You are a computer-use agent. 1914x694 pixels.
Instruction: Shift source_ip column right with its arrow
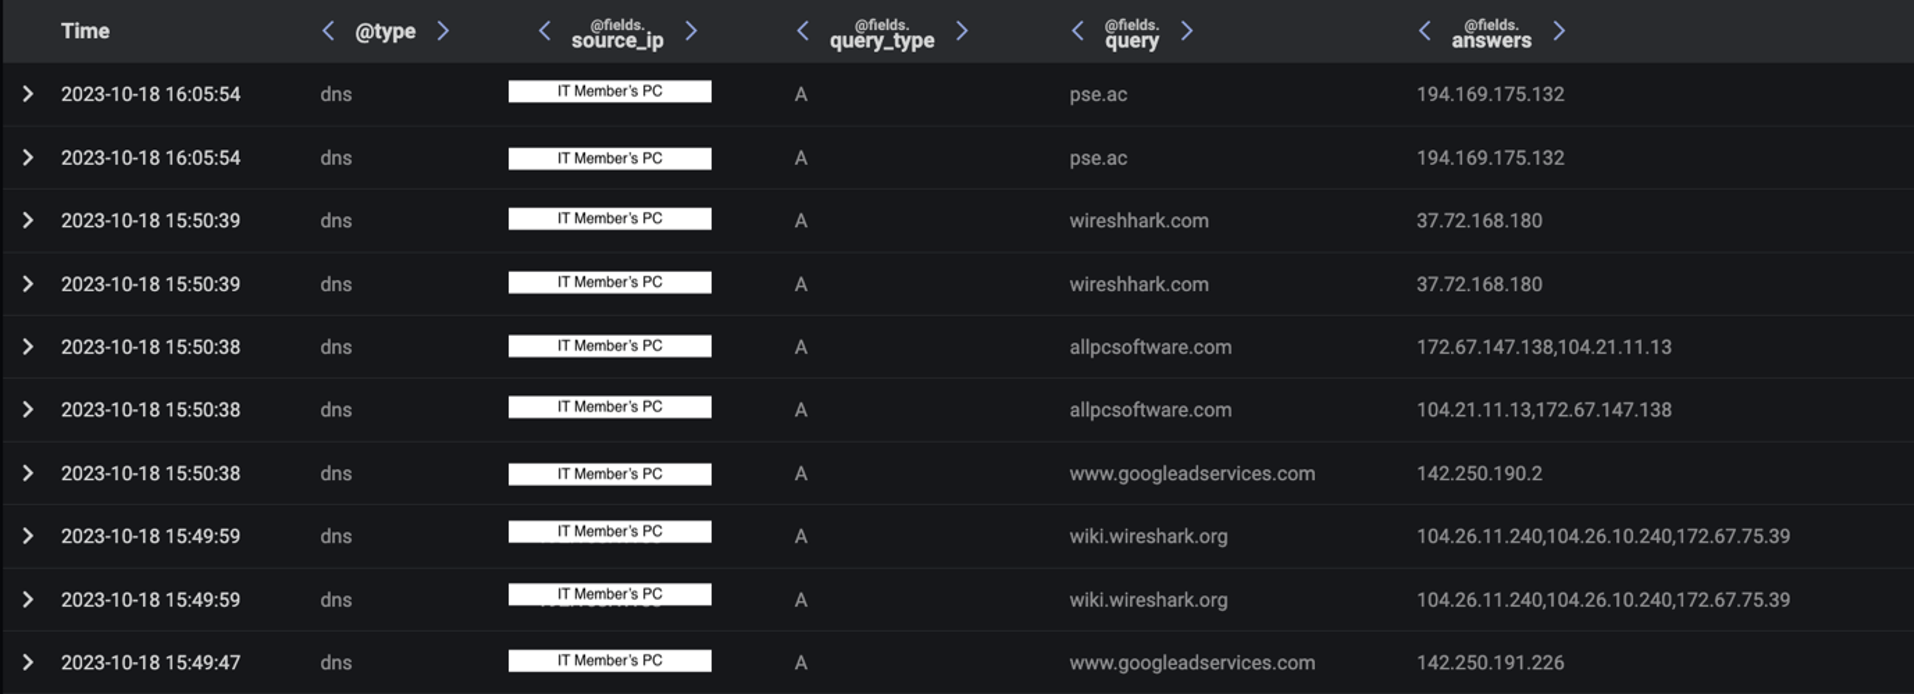tap(691, 31)
